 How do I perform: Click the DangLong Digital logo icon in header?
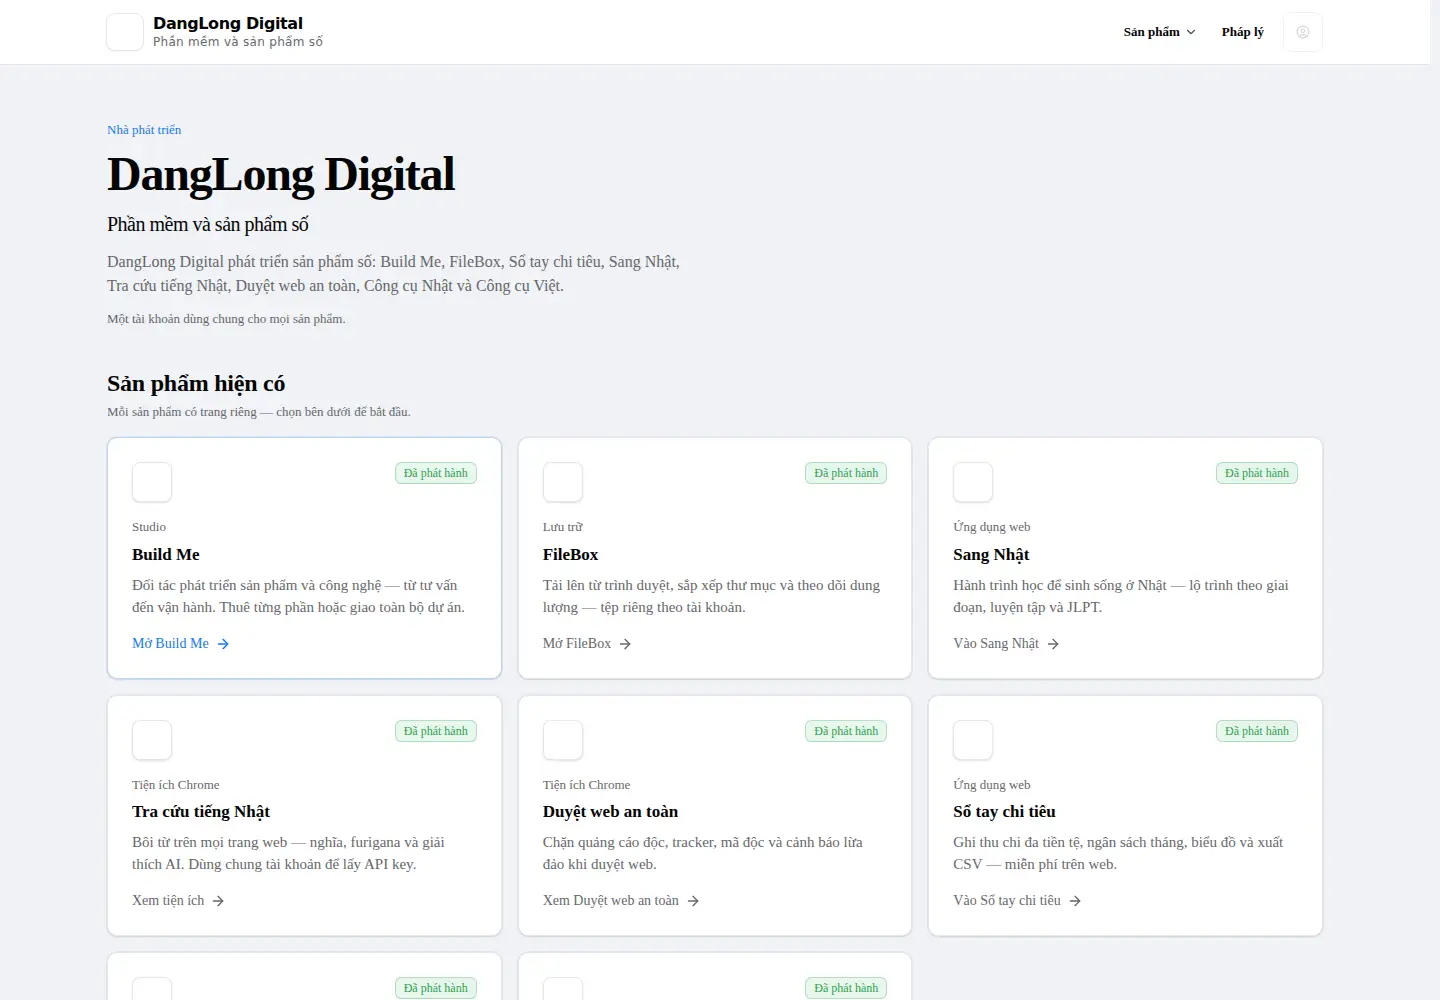tap(125, 32)
